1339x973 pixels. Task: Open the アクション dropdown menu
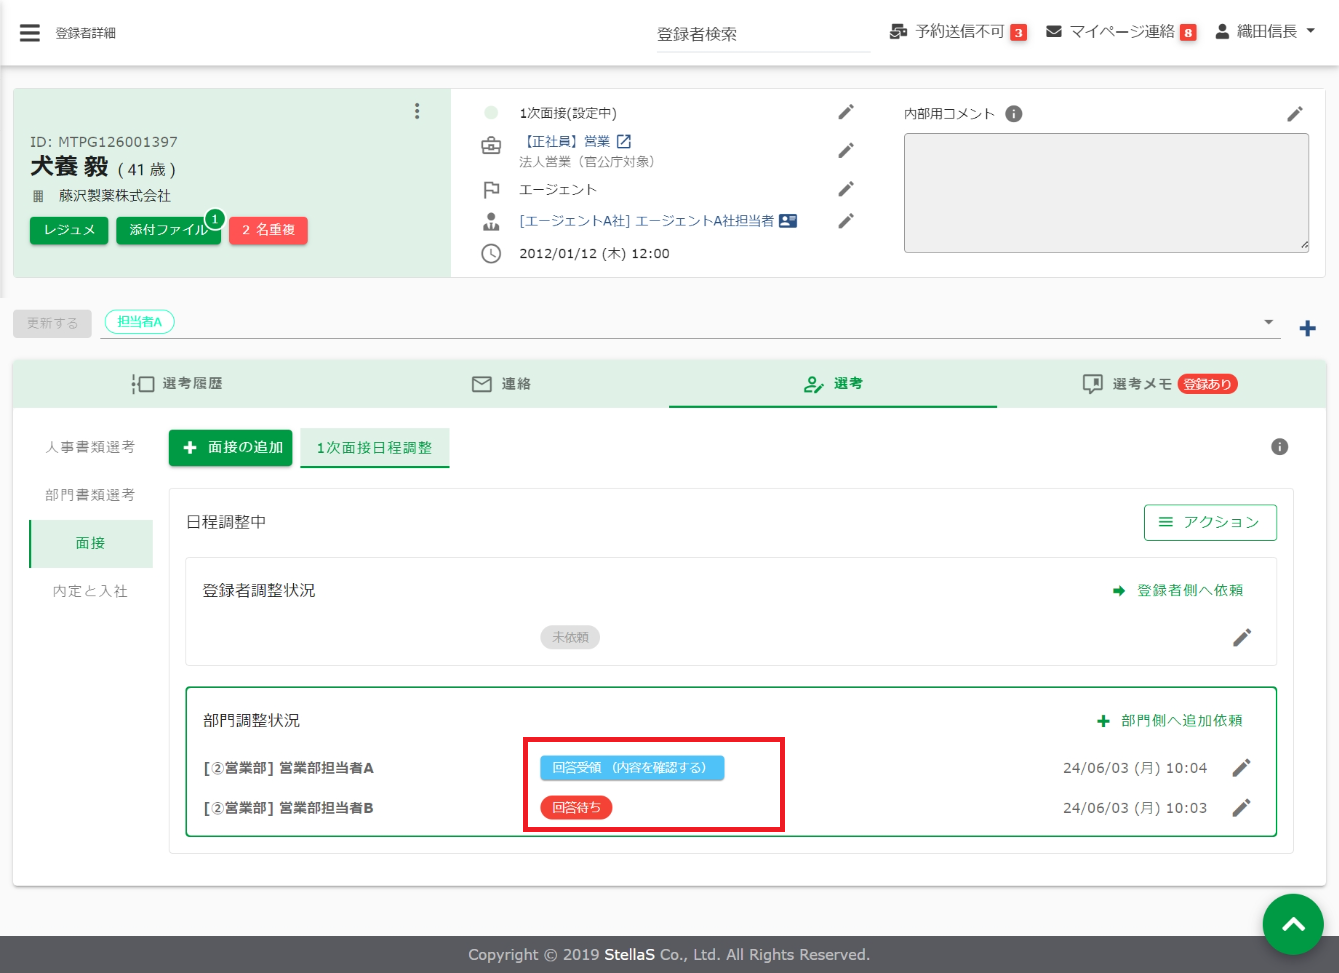pos(1210,522)
